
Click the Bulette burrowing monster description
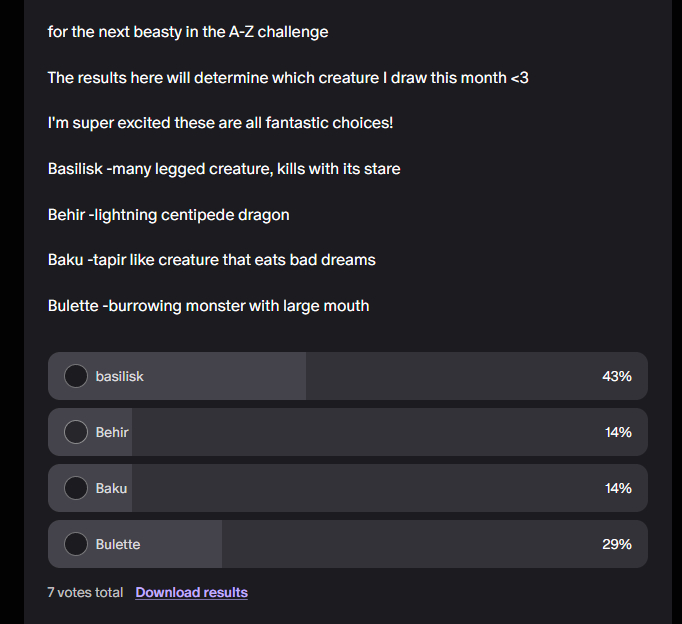(x=208, y=306)
